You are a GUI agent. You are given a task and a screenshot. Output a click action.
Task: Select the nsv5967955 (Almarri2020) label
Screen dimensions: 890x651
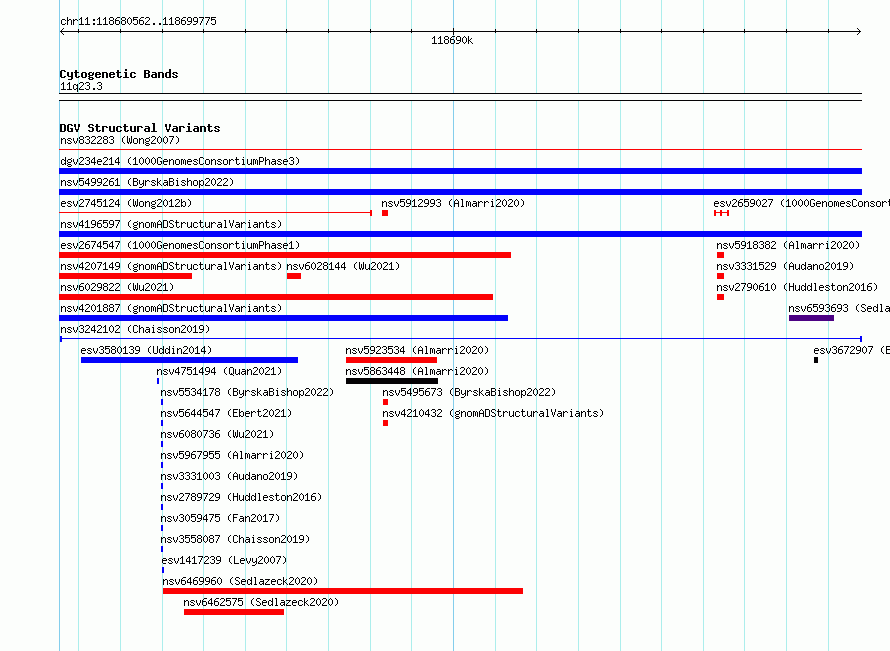pyautogui.click(x=232, y=455)
